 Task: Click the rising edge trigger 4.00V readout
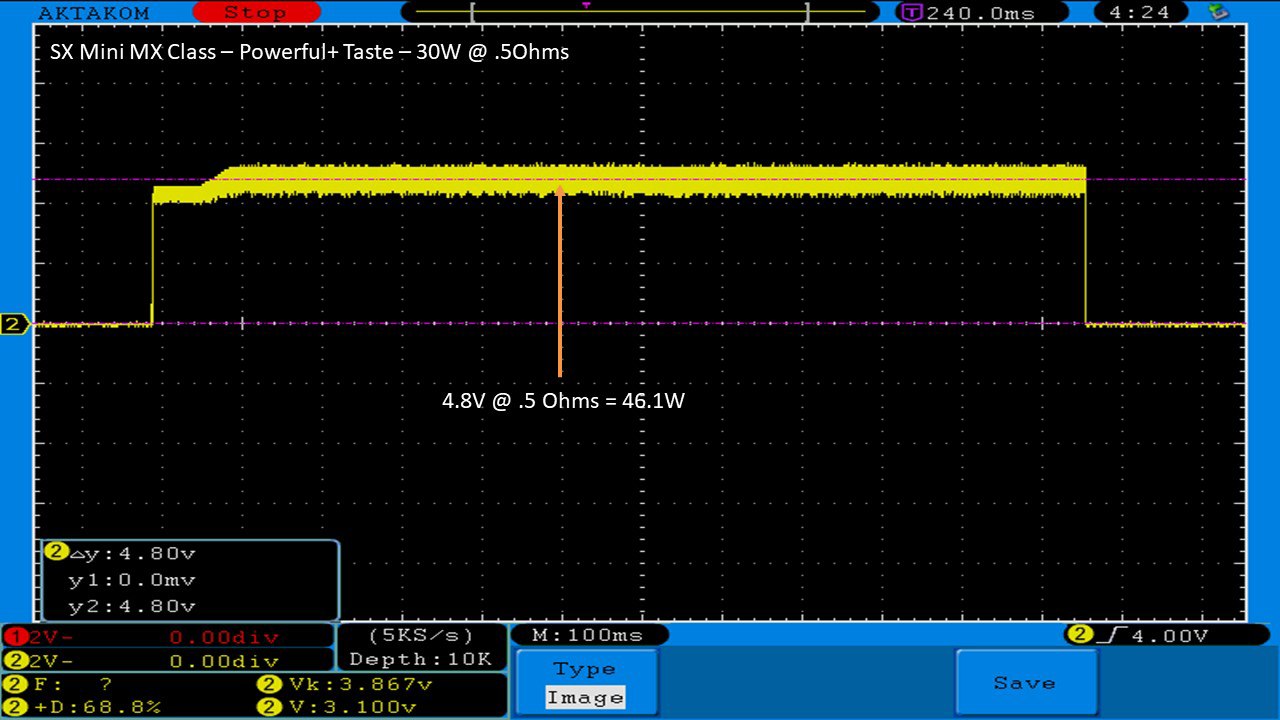[x=1139, y=635]
